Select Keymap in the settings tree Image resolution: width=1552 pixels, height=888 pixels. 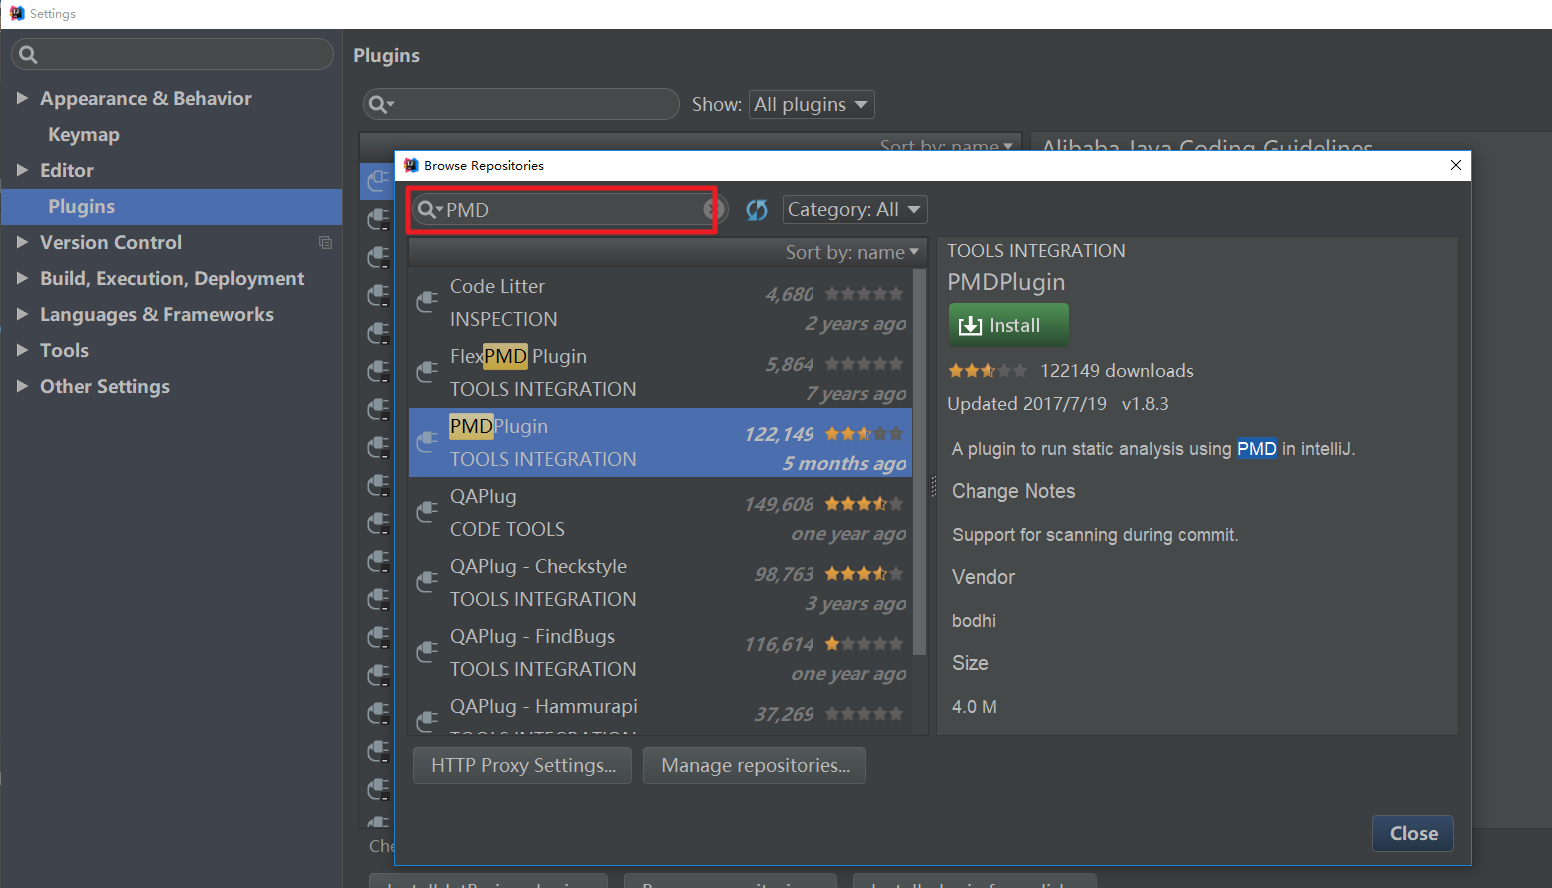[84, 134]
